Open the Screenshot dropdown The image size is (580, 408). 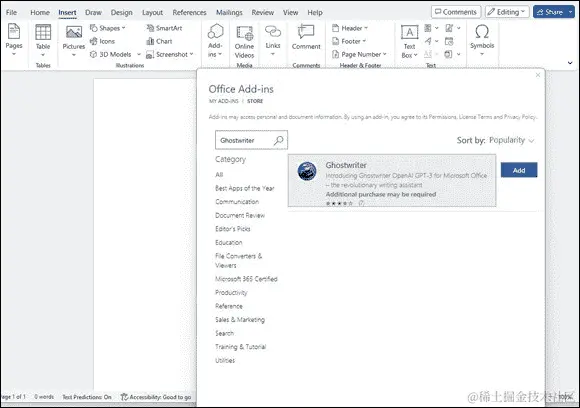click(170, 54)
